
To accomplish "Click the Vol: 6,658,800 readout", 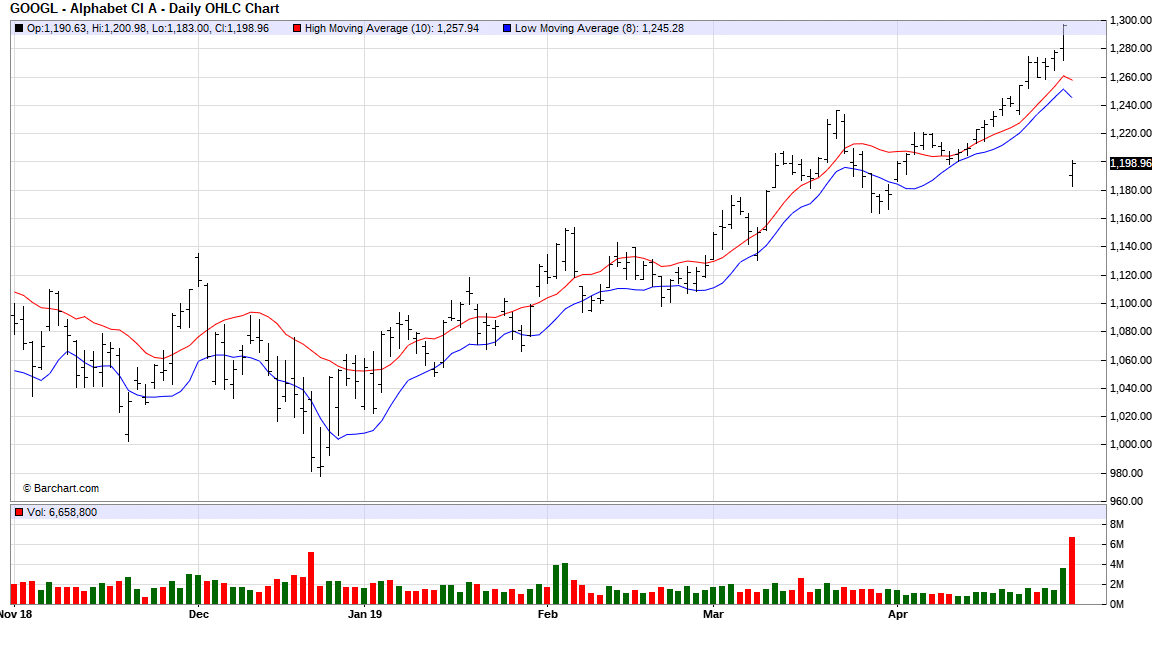I will coord(62,512).
